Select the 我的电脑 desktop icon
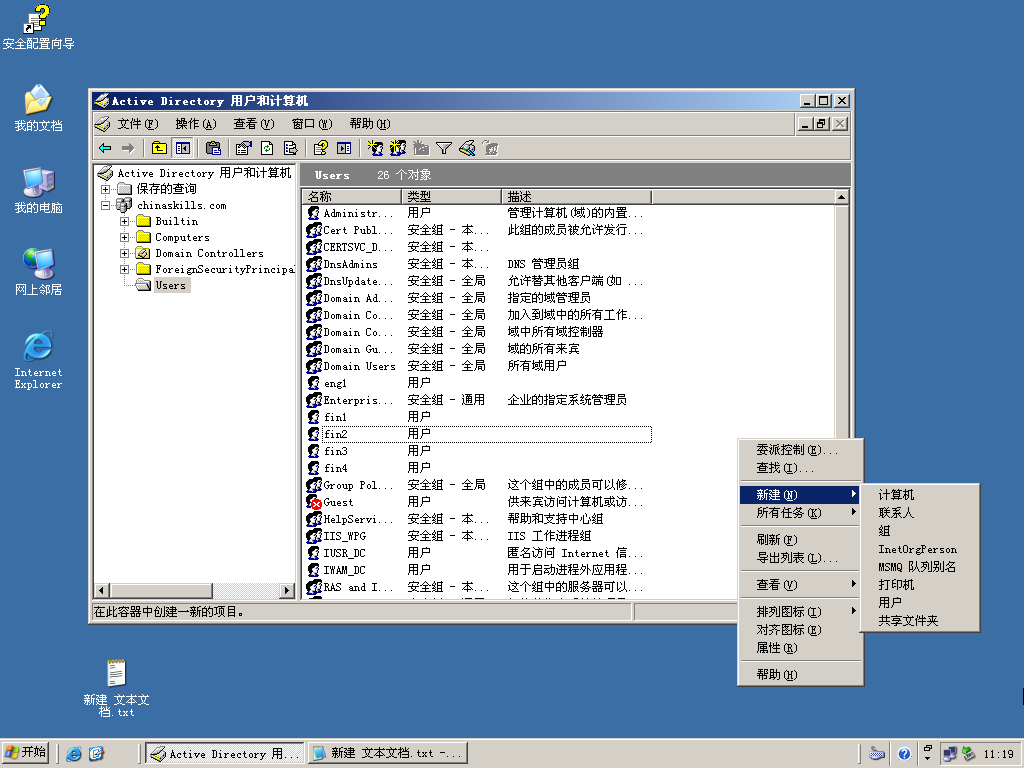 38,191
